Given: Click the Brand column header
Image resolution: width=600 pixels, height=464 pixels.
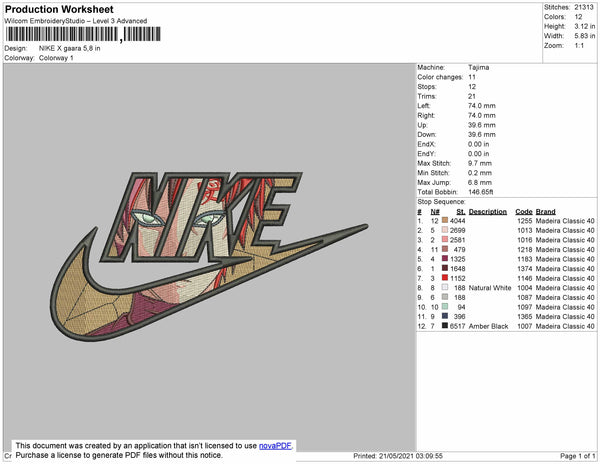Looking at the screenshot, I should tap(545, 211).
